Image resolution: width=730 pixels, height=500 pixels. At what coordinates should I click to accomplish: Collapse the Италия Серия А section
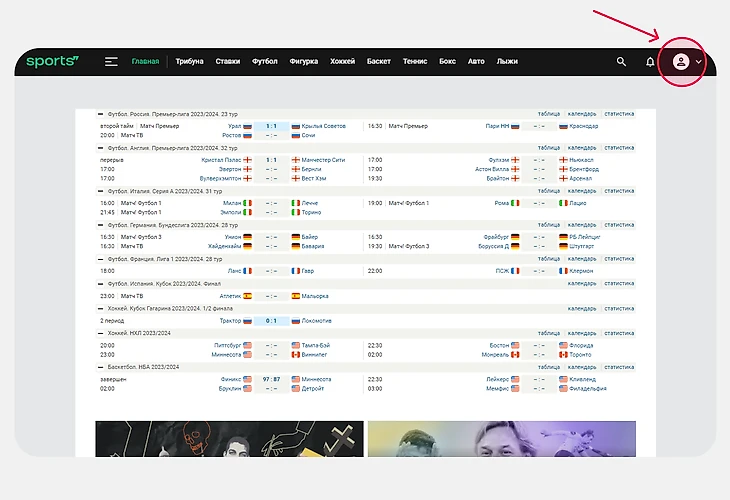(x=101, y=191)
